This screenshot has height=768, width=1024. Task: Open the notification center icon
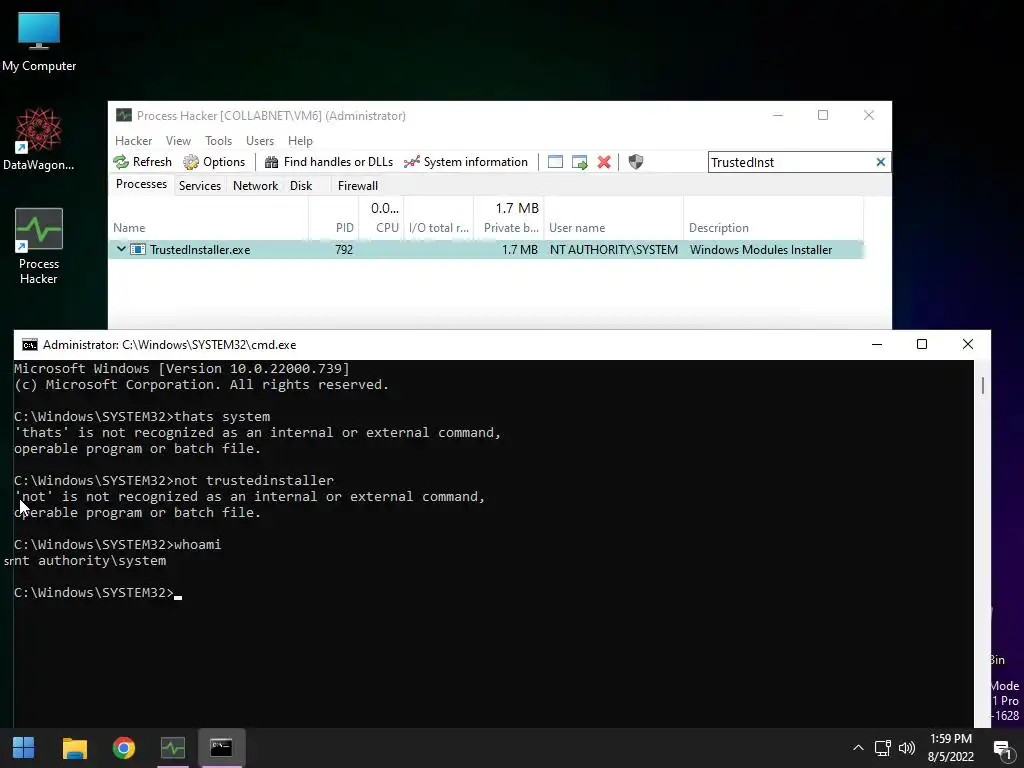coord(1002,748)
